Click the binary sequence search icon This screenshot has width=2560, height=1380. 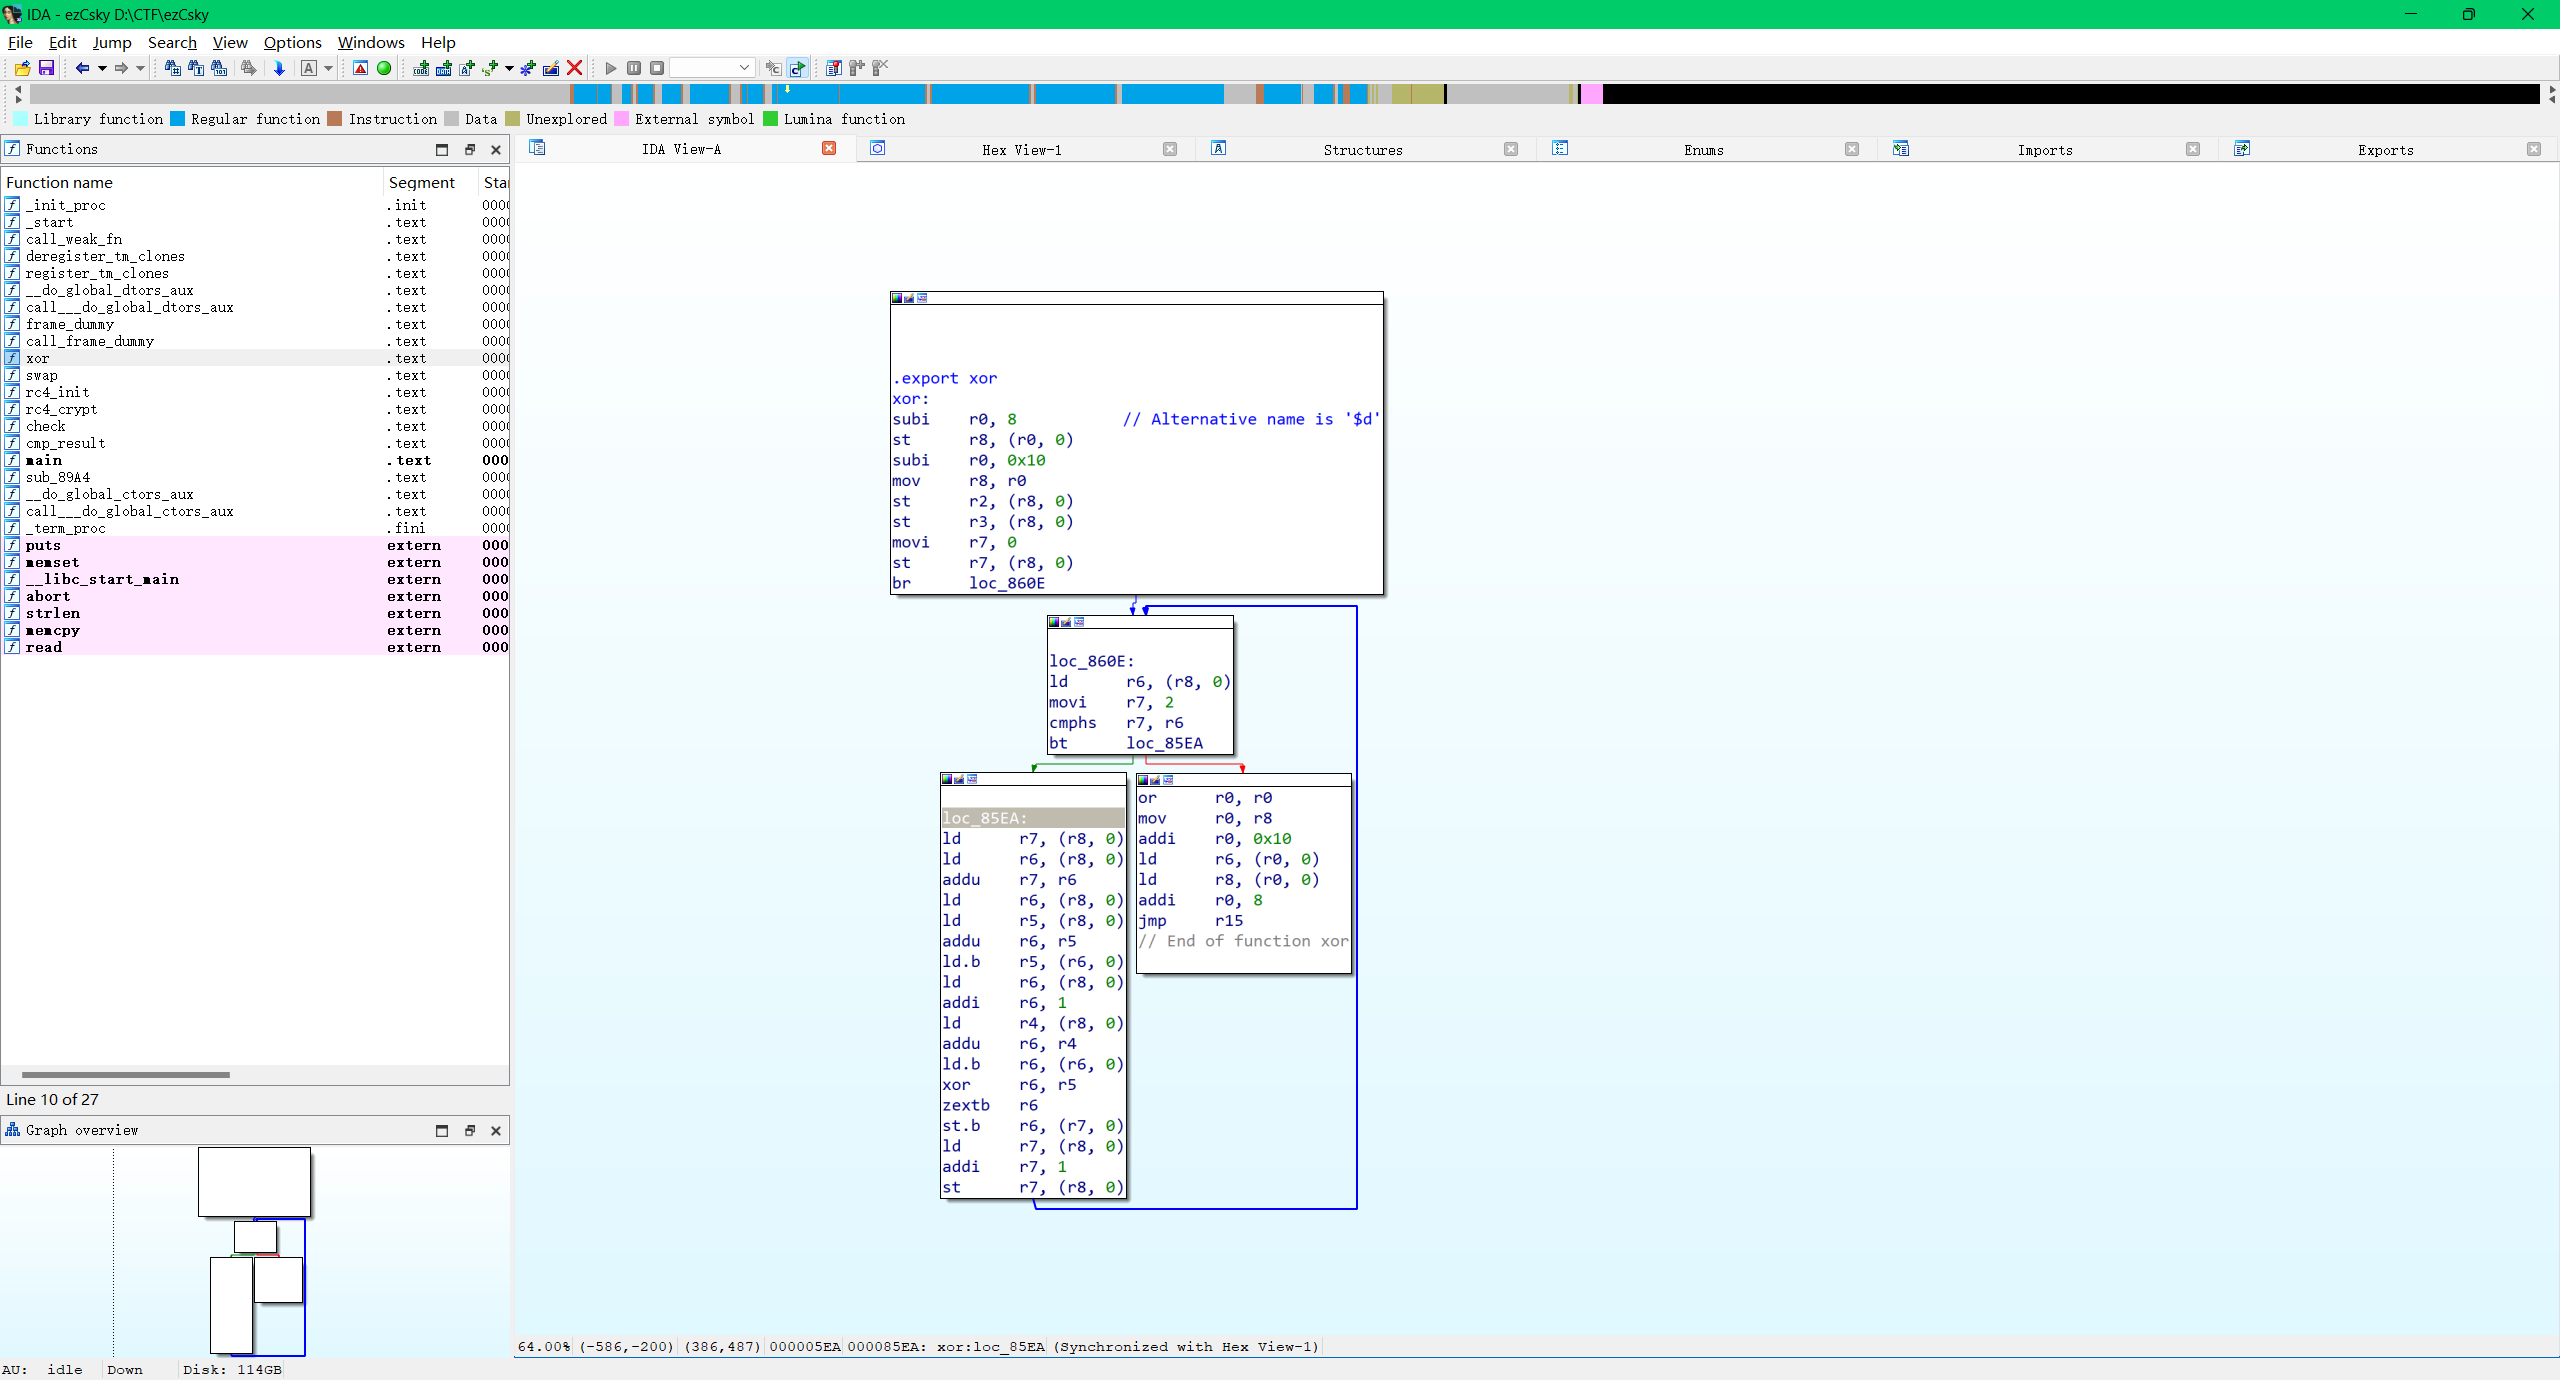tap(219, 68)
